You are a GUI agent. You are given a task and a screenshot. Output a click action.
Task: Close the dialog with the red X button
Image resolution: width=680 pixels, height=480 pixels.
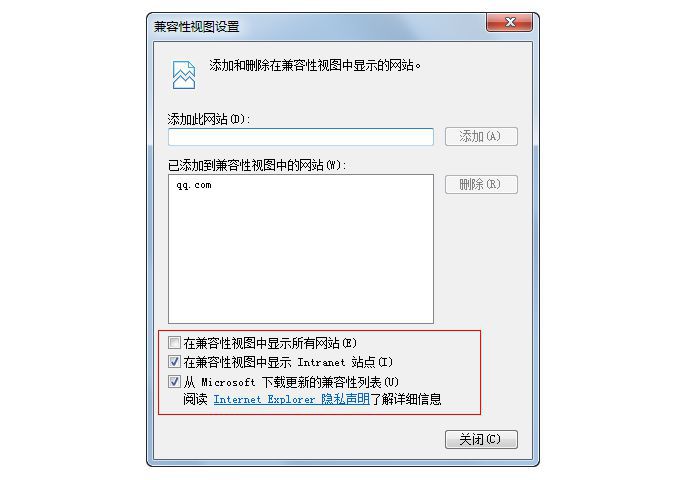point(510,23)
